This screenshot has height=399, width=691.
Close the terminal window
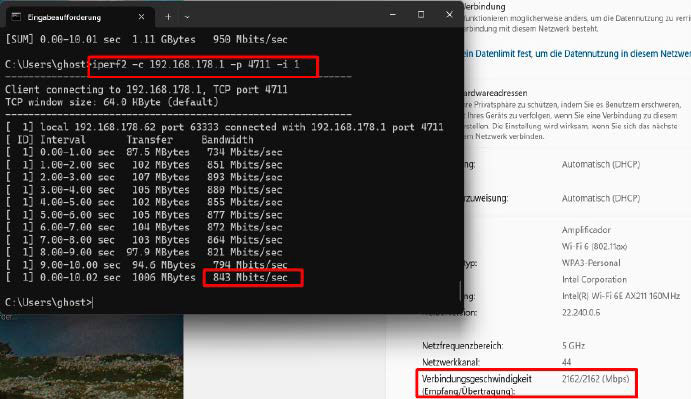coord(449,15)
